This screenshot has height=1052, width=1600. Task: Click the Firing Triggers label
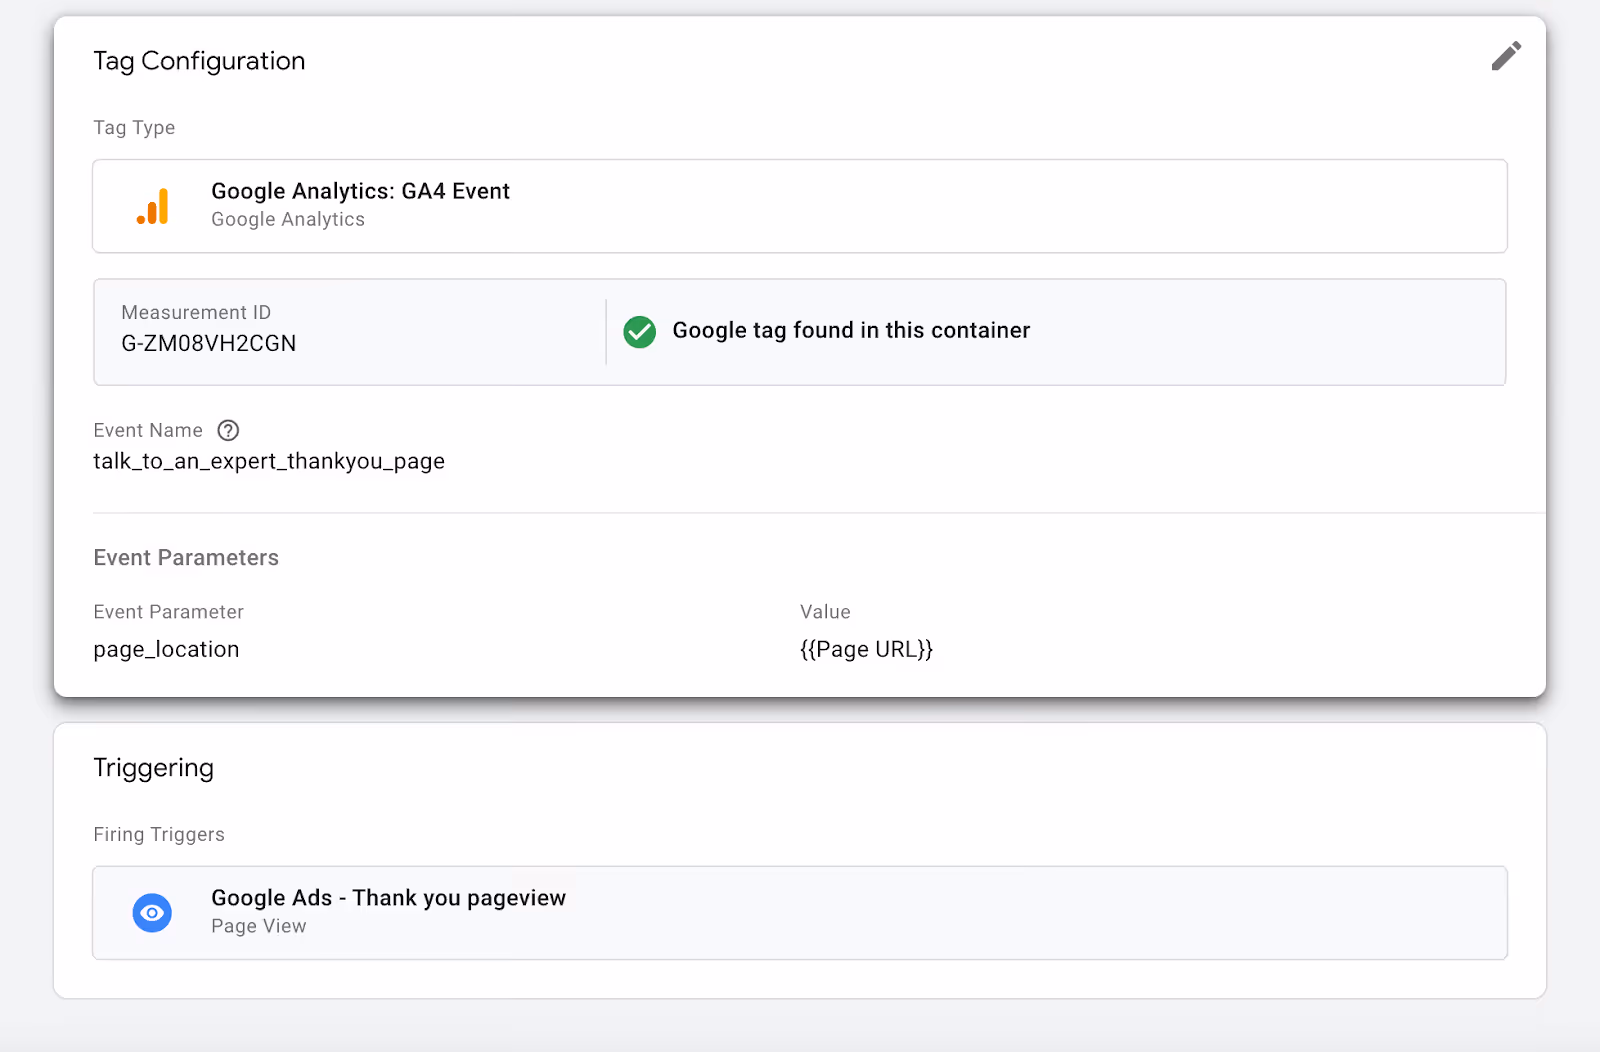(159, 835)
